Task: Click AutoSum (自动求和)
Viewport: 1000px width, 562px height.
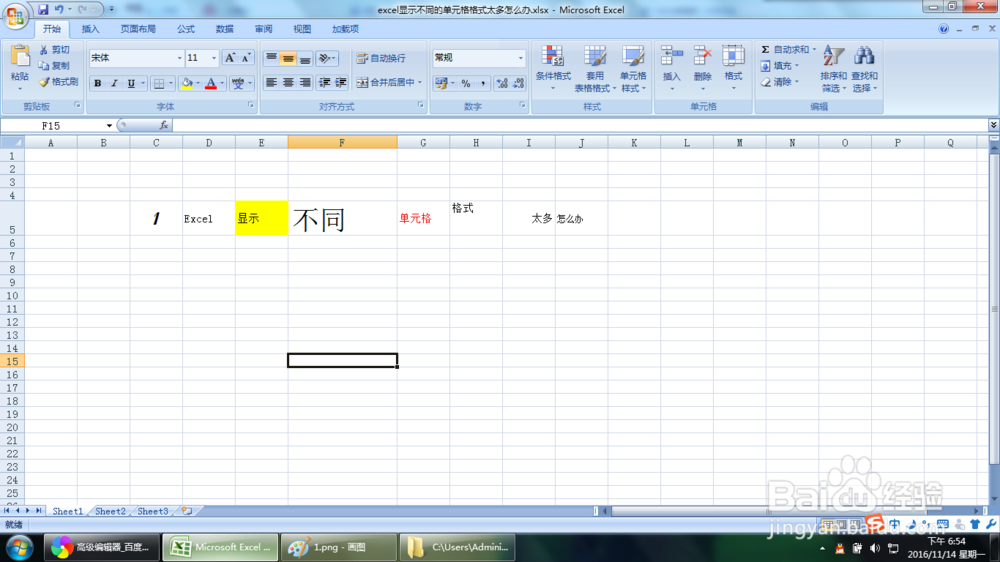Action: tap(785, 49)
